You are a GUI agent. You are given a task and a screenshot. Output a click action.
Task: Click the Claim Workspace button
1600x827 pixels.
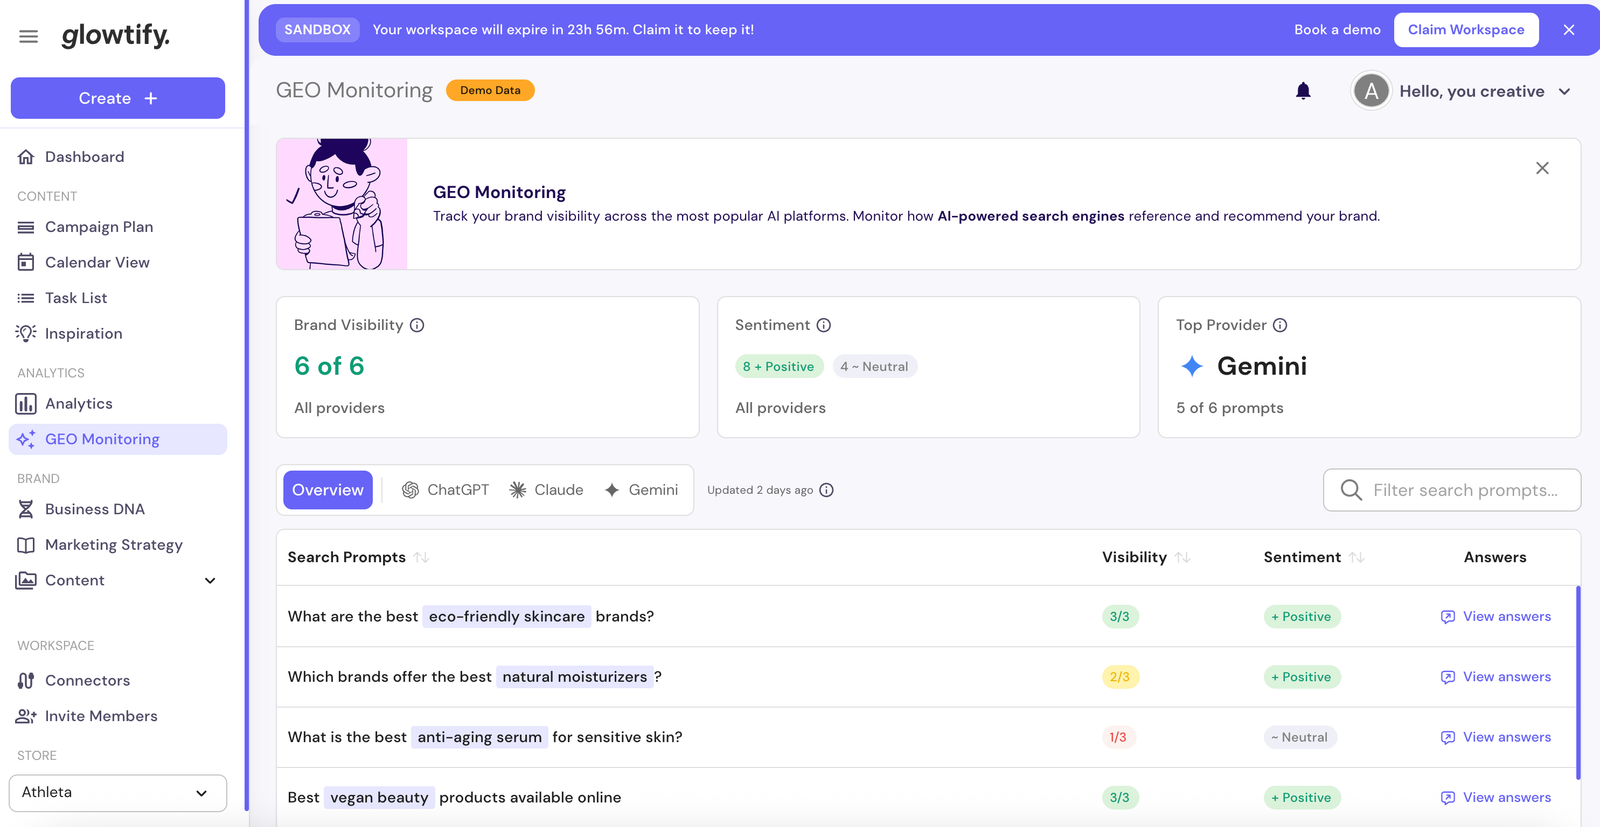(x=1466, y=30)
